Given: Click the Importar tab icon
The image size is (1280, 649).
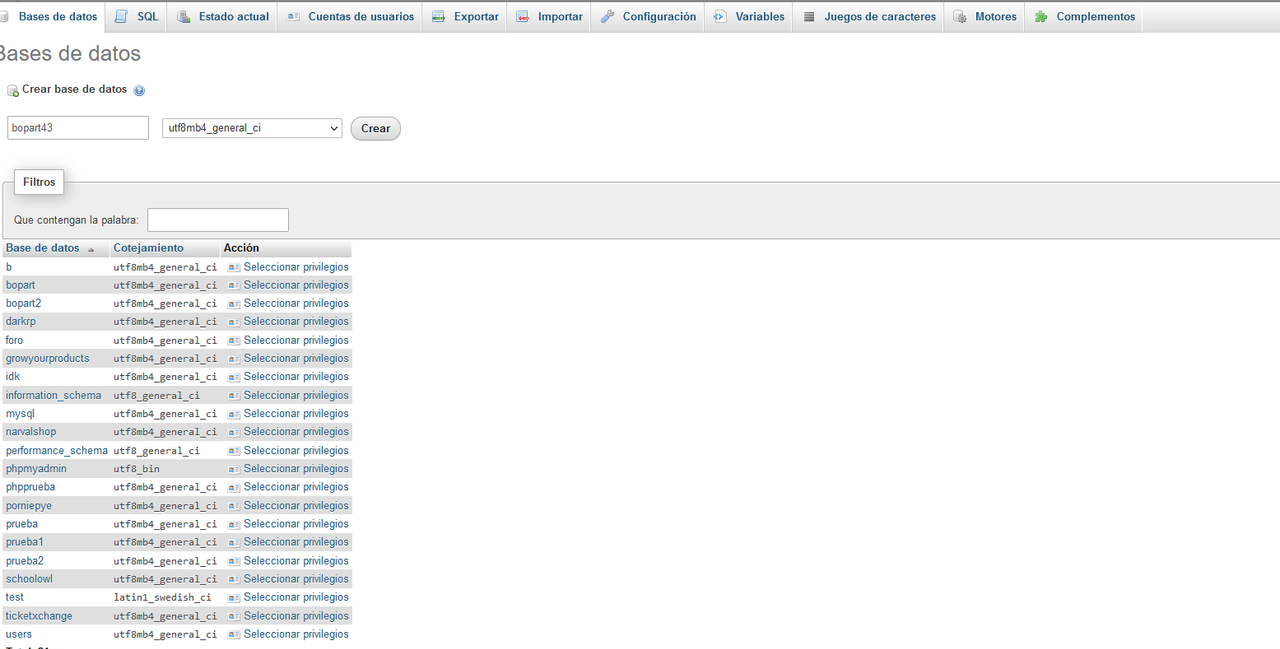Looking at the screenshot, I should tap(523, 17).
